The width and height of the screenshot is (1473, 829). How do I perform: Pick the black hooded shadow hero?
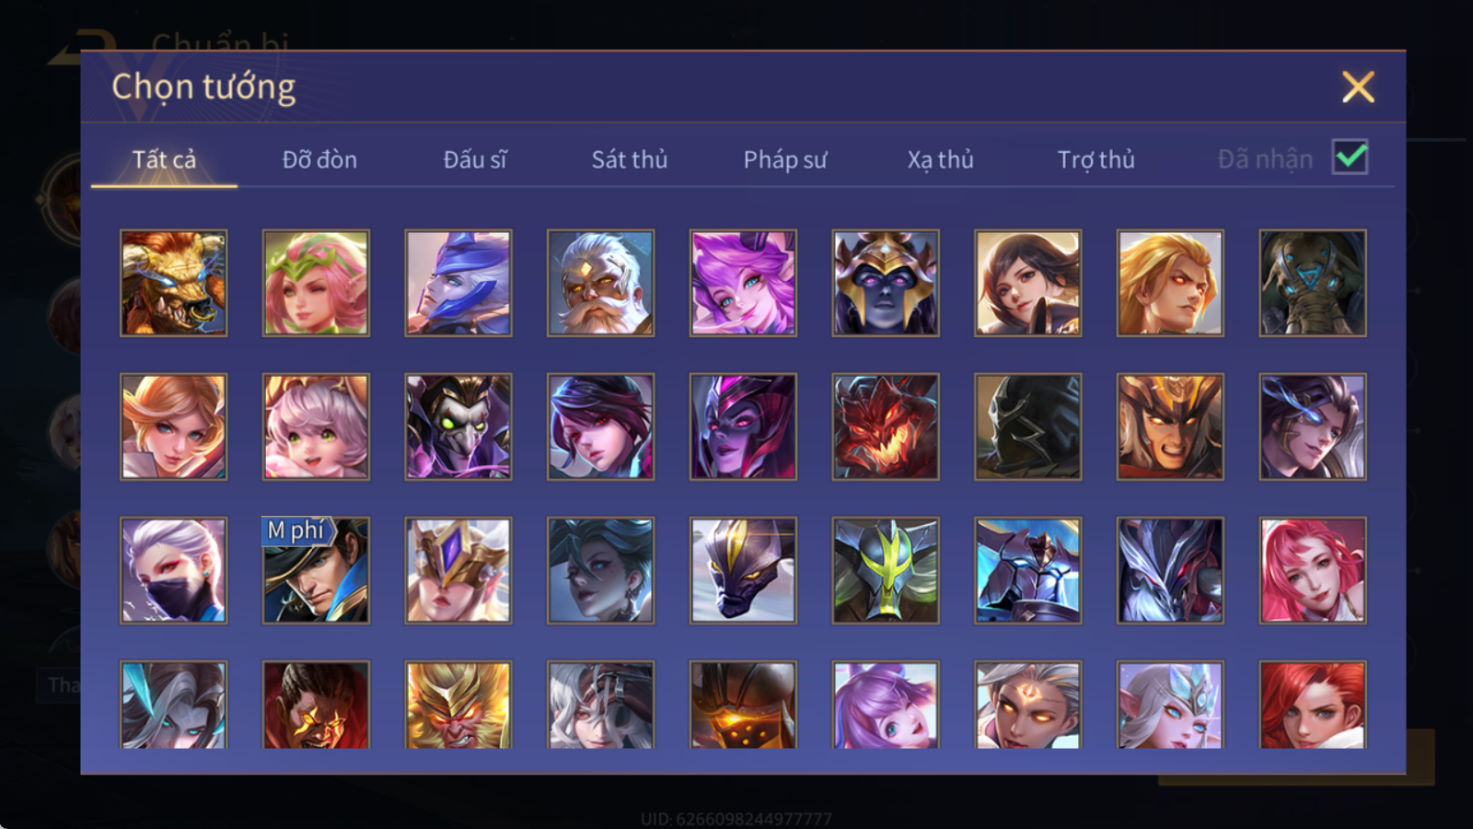point(1028,427)
